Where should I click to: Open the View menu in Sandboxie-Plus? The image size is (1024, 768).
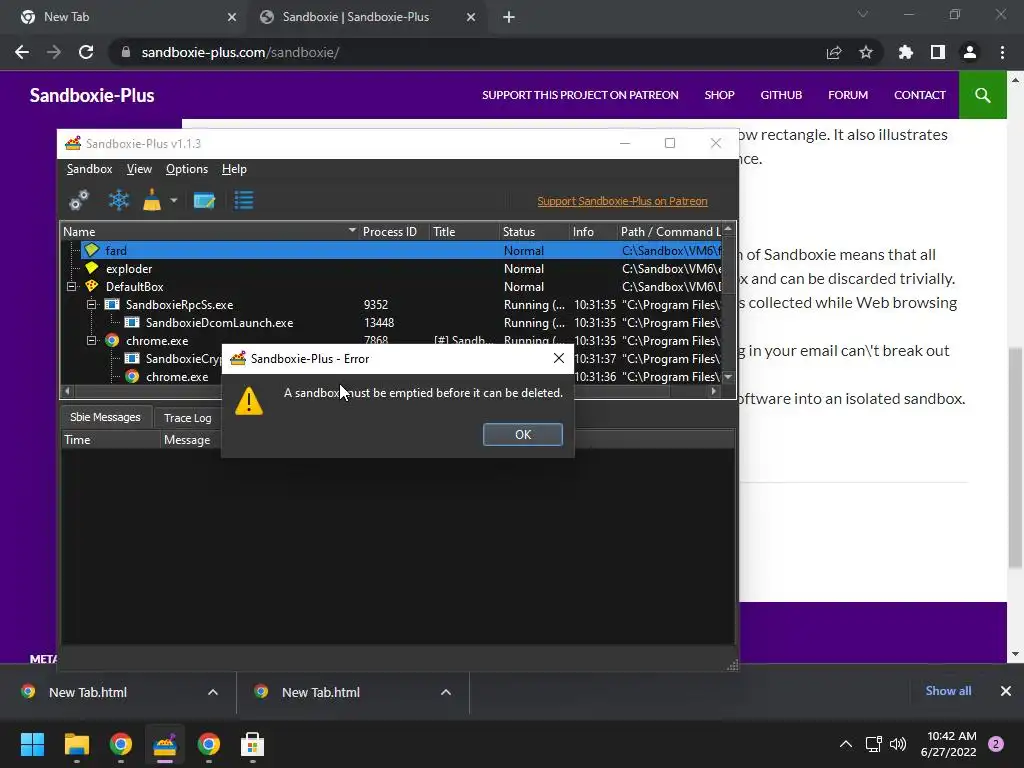(x=139, y=169)
